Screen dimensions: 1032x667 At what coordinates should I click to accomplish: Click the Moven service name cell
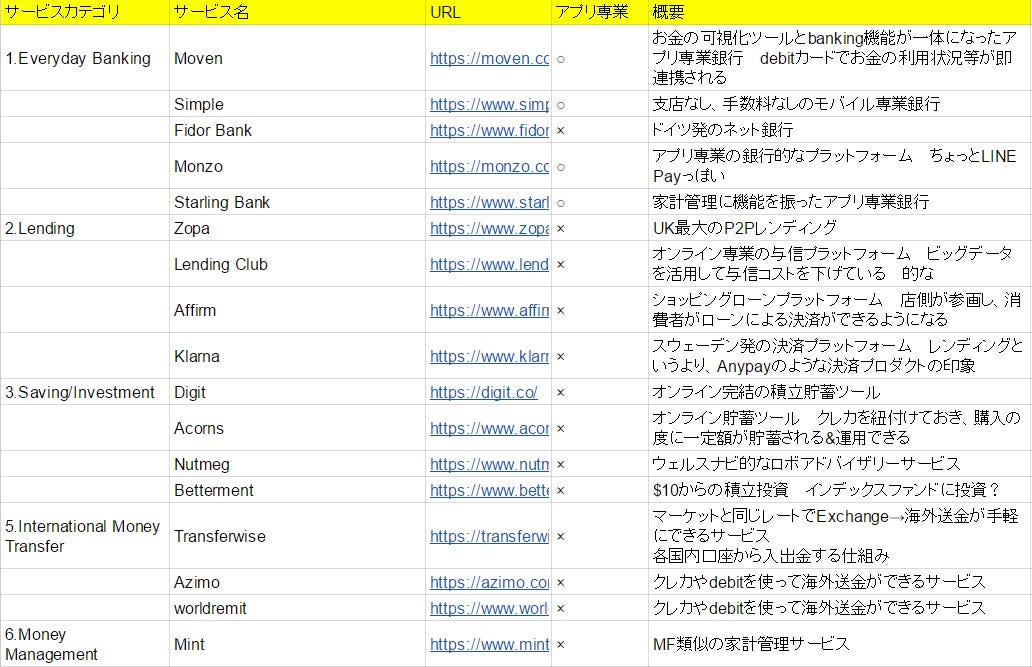297,58
